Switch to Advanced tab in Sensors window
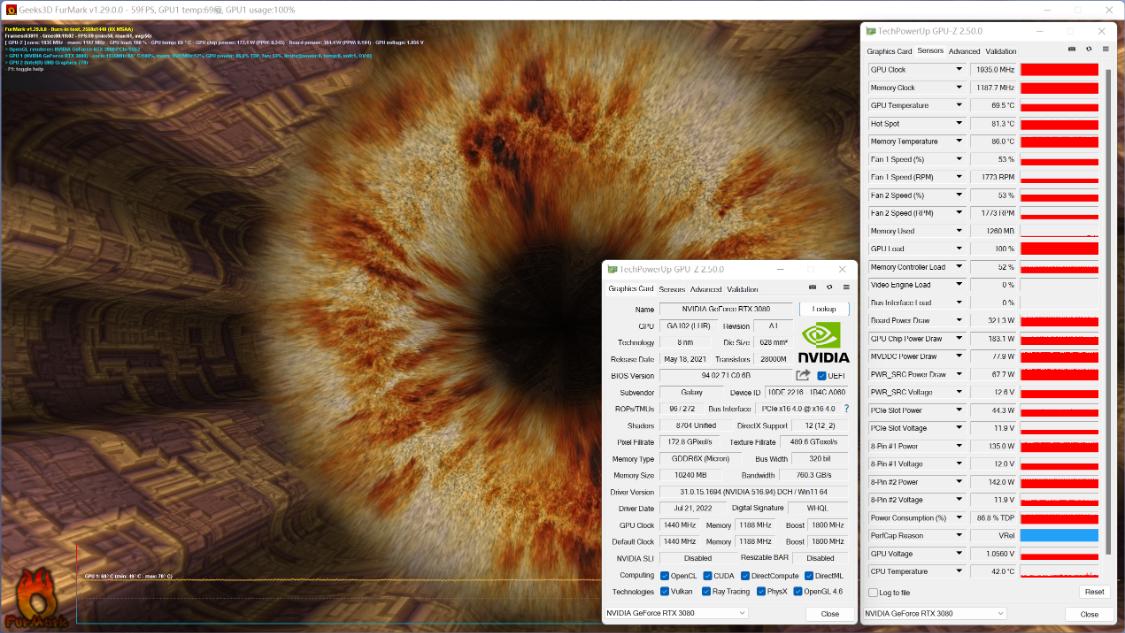Screen dimensions: 1125x633 click(x=964, y=51)
